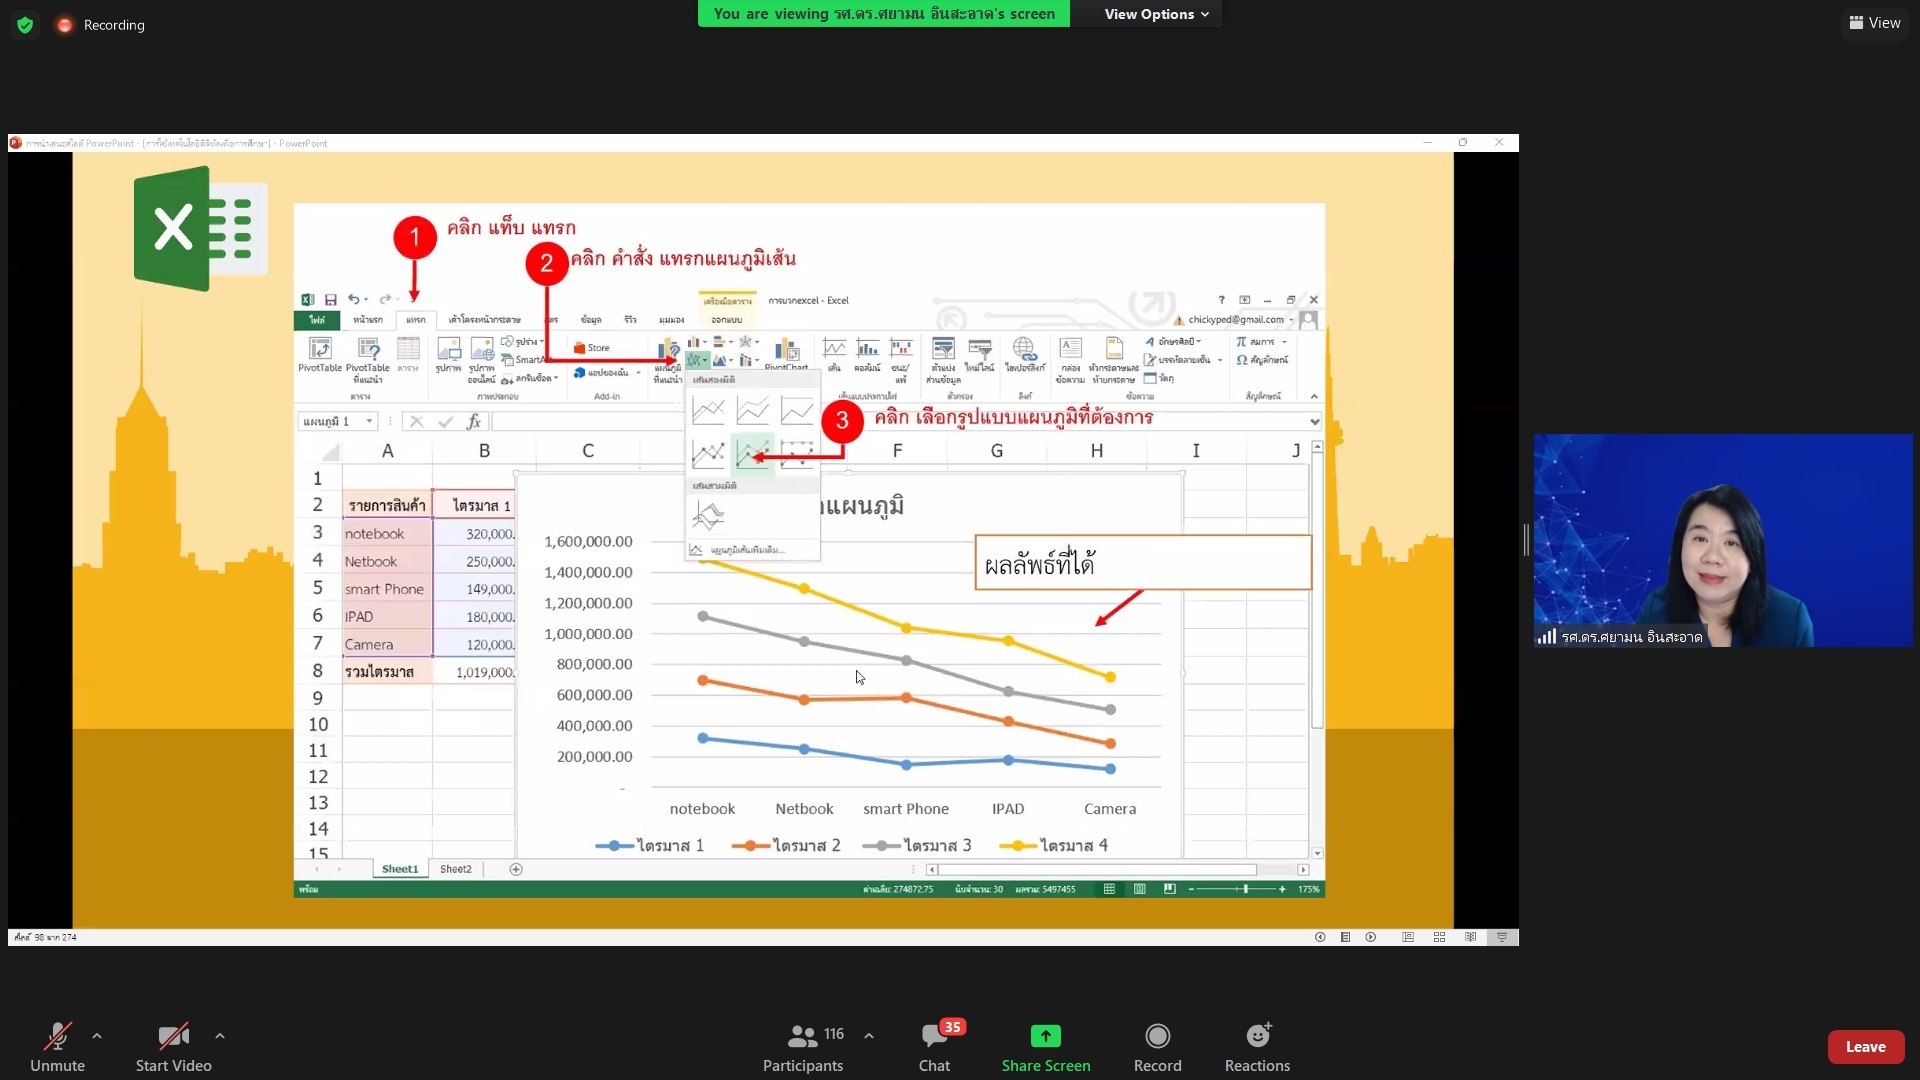
Task: Collapse the Excel ribbon caret
Action: pos(1314,397)
